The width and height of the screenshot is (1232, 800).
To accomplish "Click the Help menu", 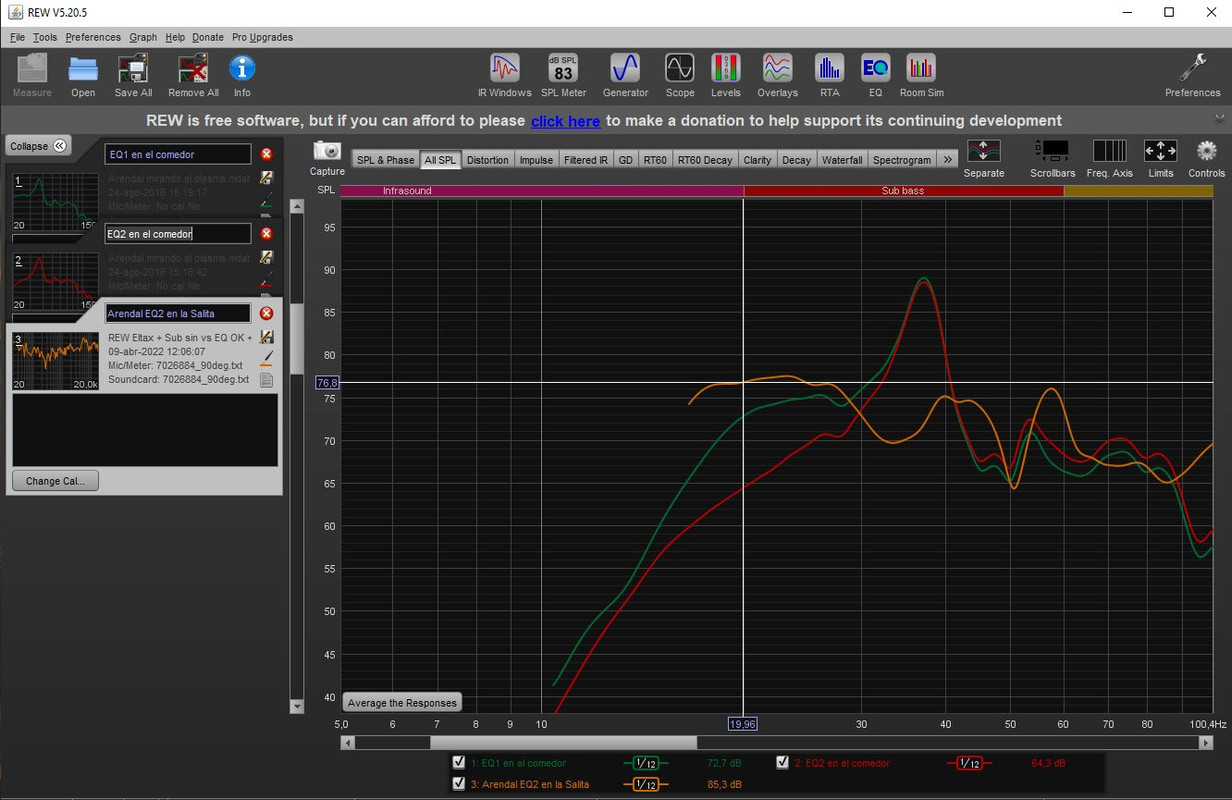I will pyautogui.click(x=175, y=37).
